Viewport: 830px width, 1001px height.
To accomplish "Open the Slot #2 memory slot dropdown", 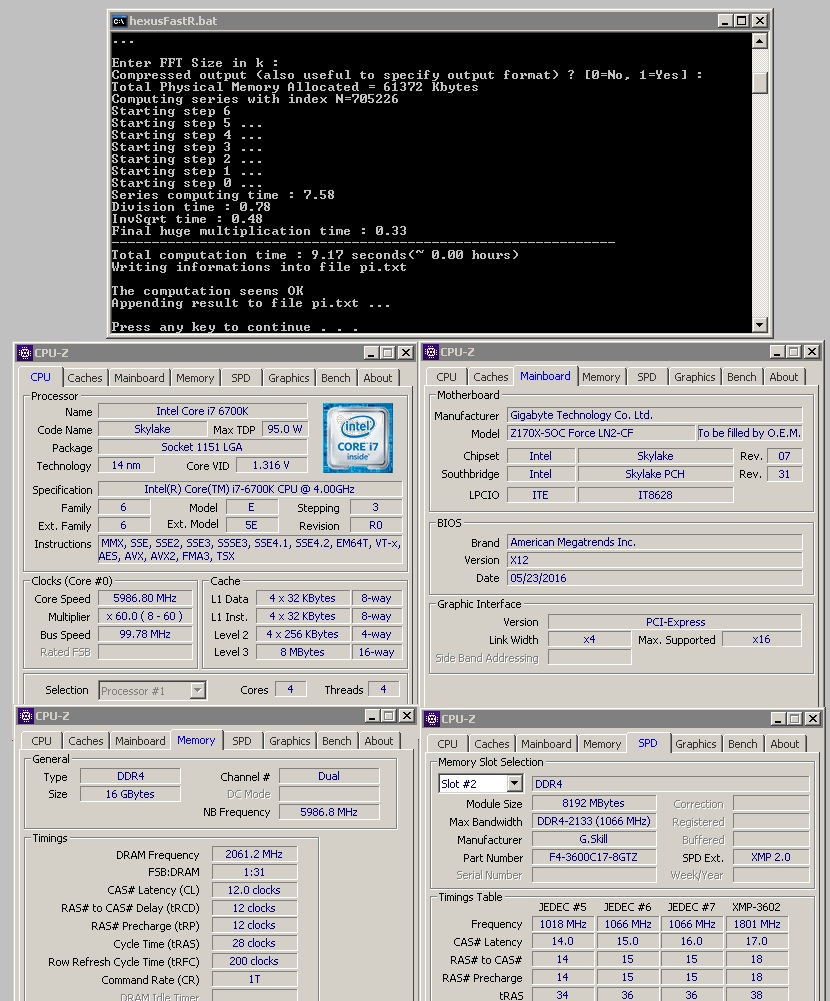I will pos(515,783).
